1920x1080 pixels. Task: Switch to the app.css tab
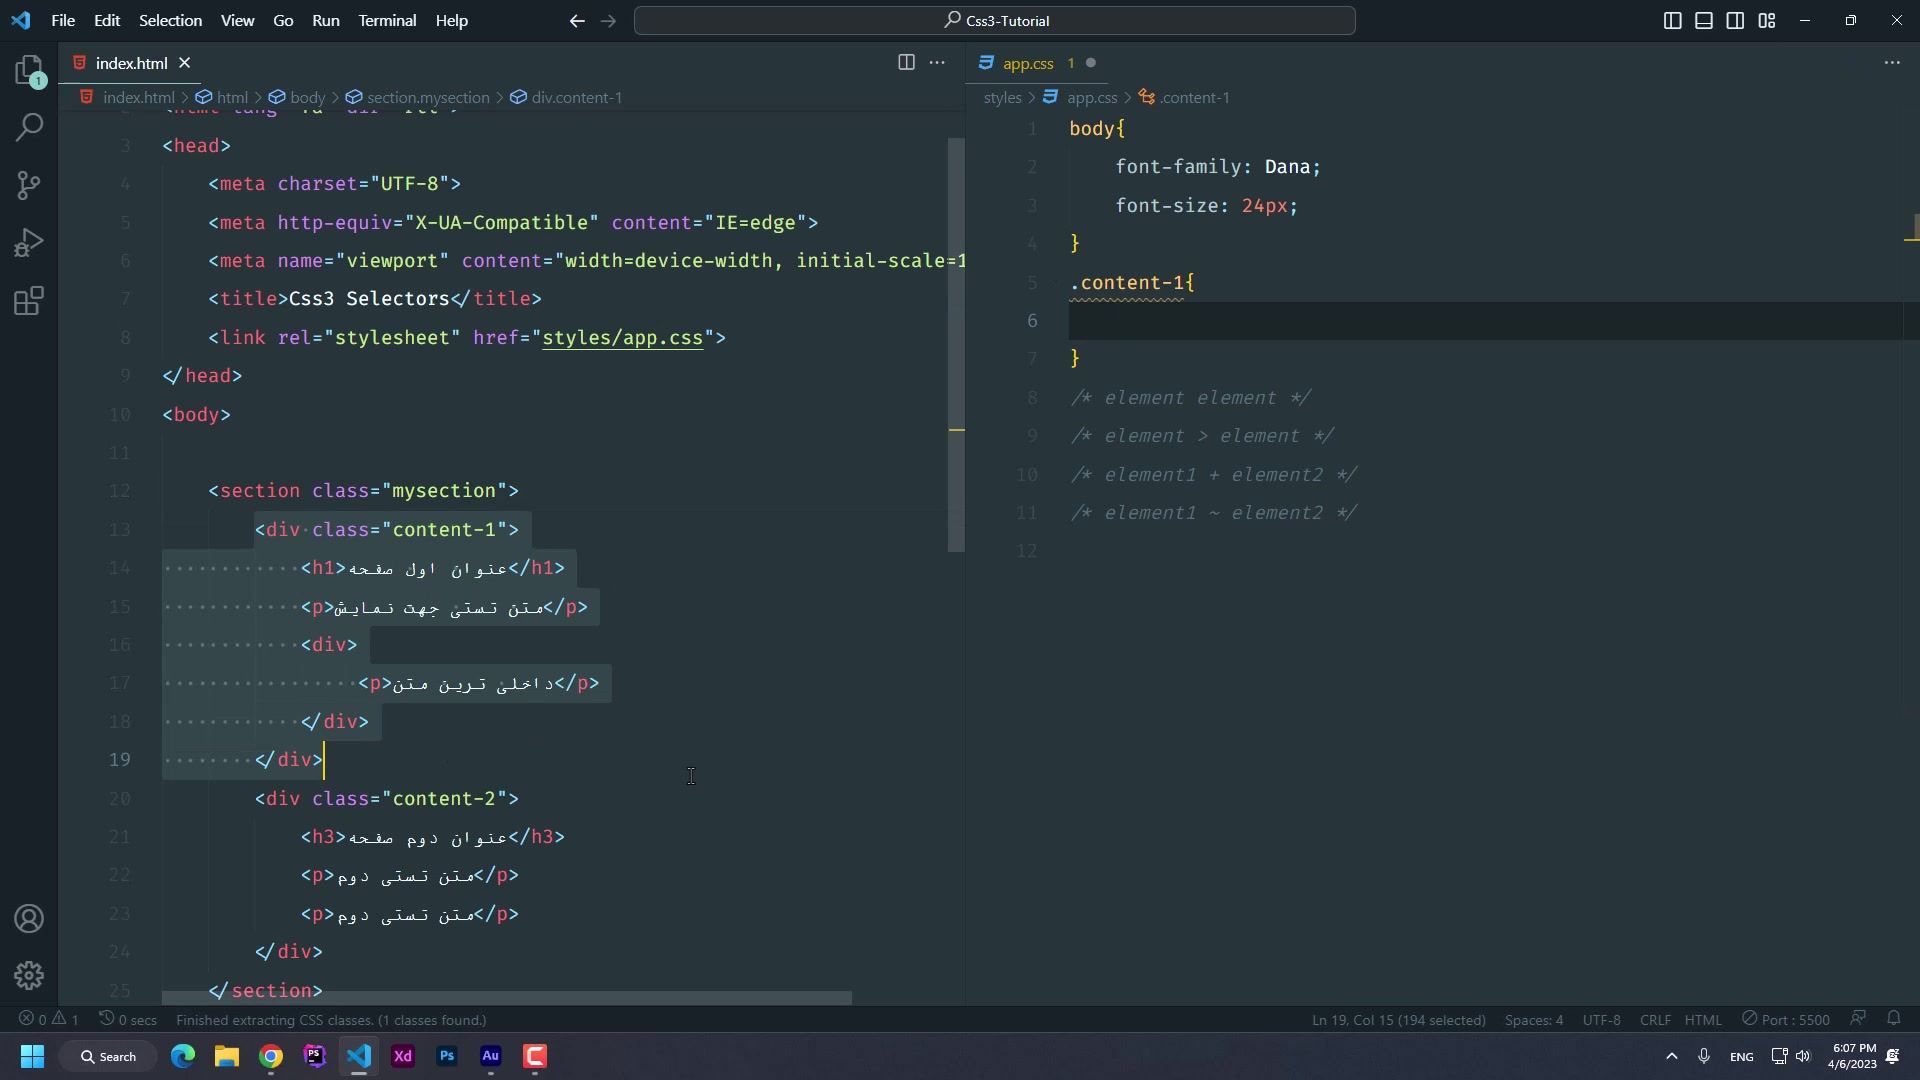(x=1028, y=63)
